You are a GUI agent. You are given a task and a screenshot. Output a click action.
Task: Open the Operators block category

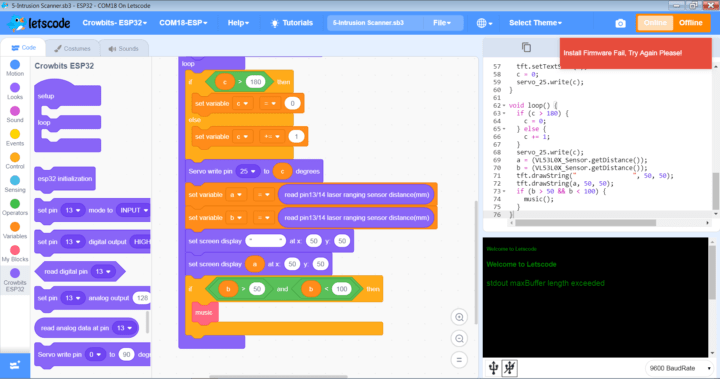click(15, 207)
